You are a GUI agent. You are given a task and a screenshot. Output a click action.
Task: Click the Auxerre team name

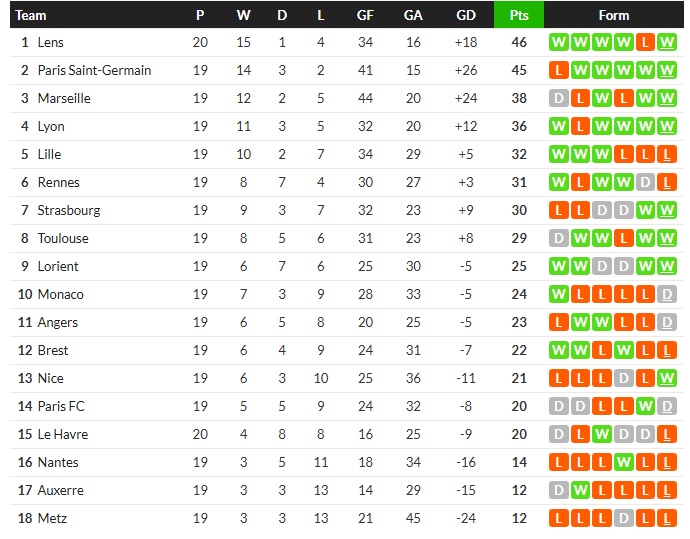(x=60, y=491)
